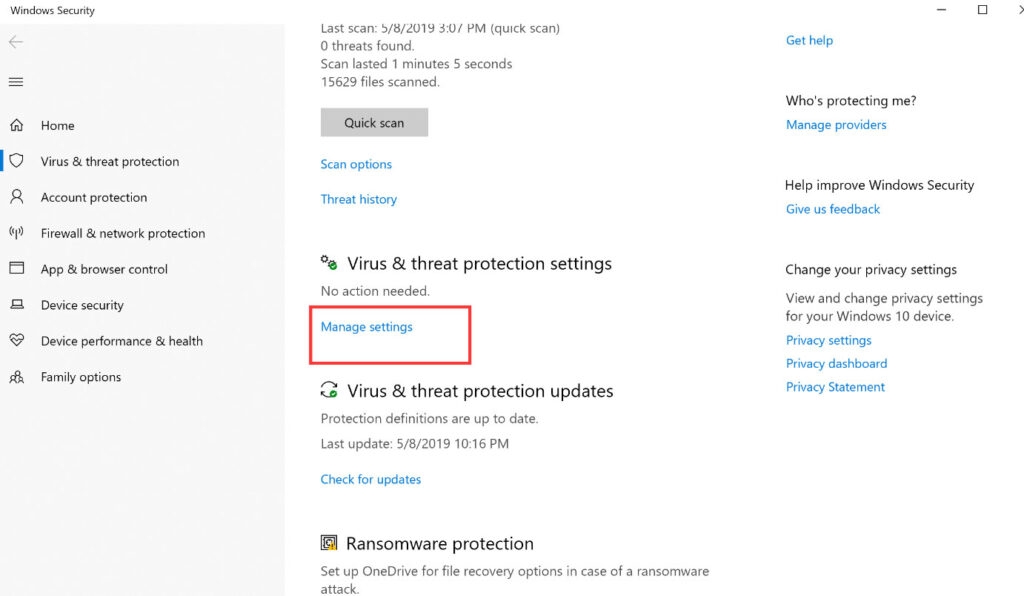
Task: Click the laptop icon for Device security
Action: pos(16,304)
